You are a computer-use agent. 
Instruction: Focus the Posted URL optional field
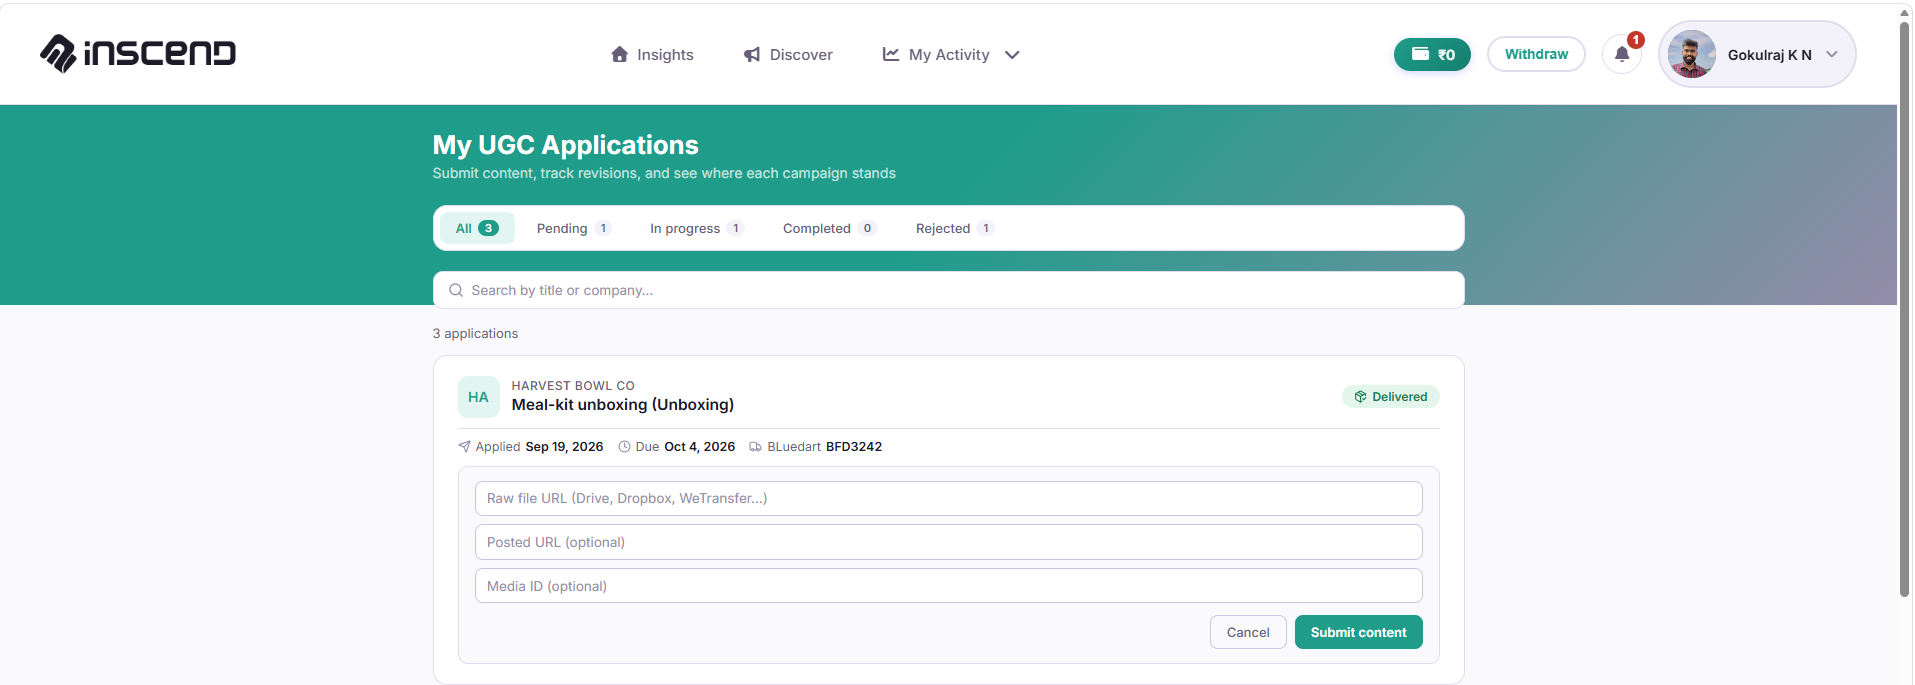click(x=948, y=542)
